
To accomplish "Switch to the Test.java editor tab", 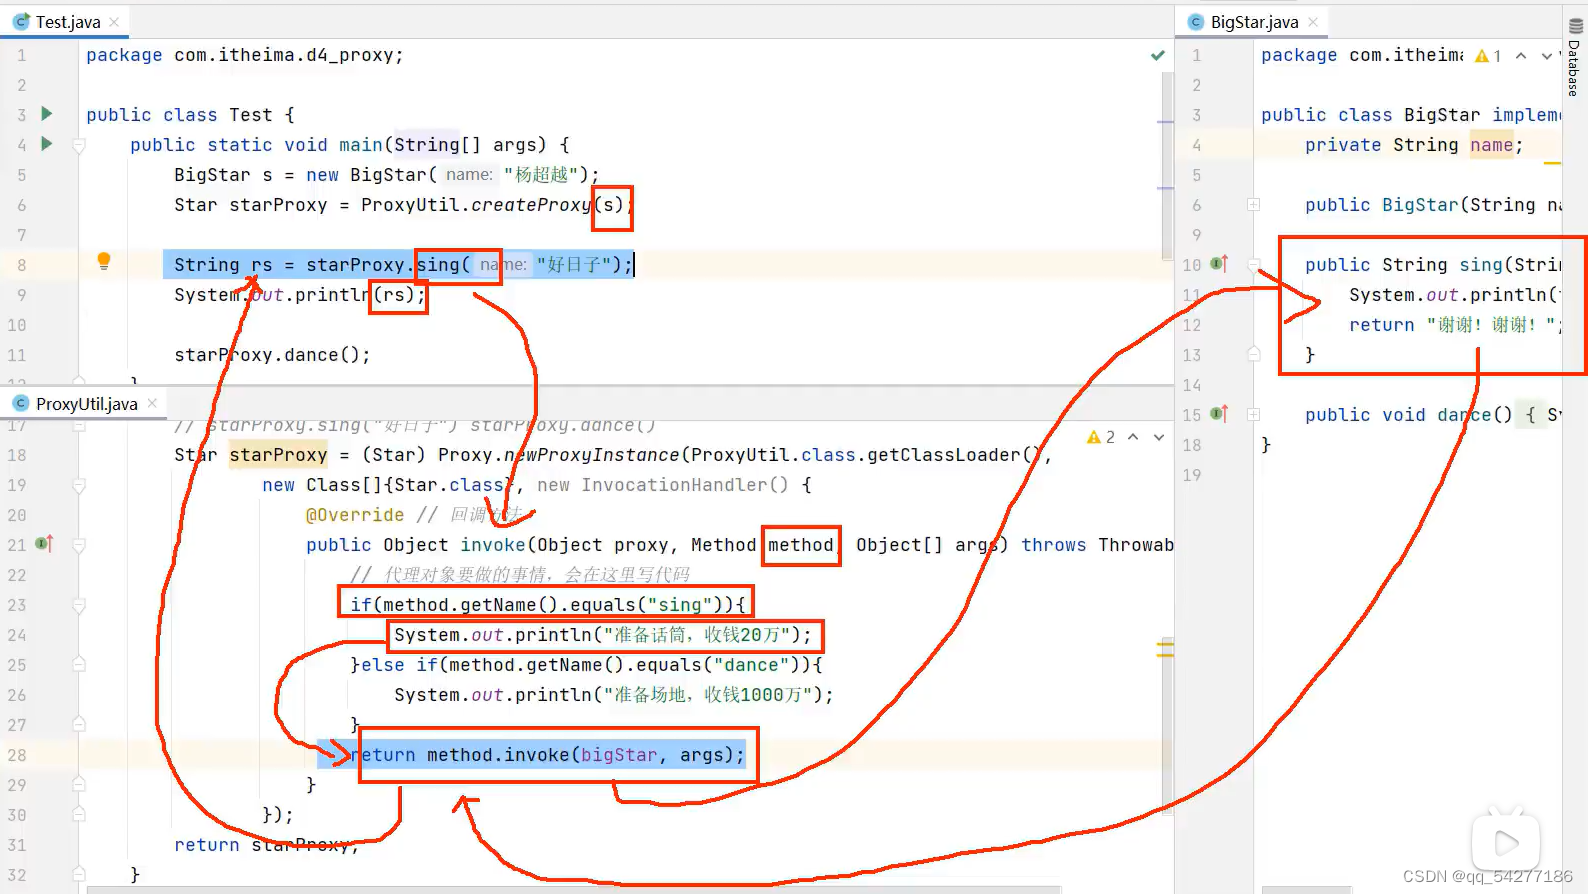I will coord(66,22).
